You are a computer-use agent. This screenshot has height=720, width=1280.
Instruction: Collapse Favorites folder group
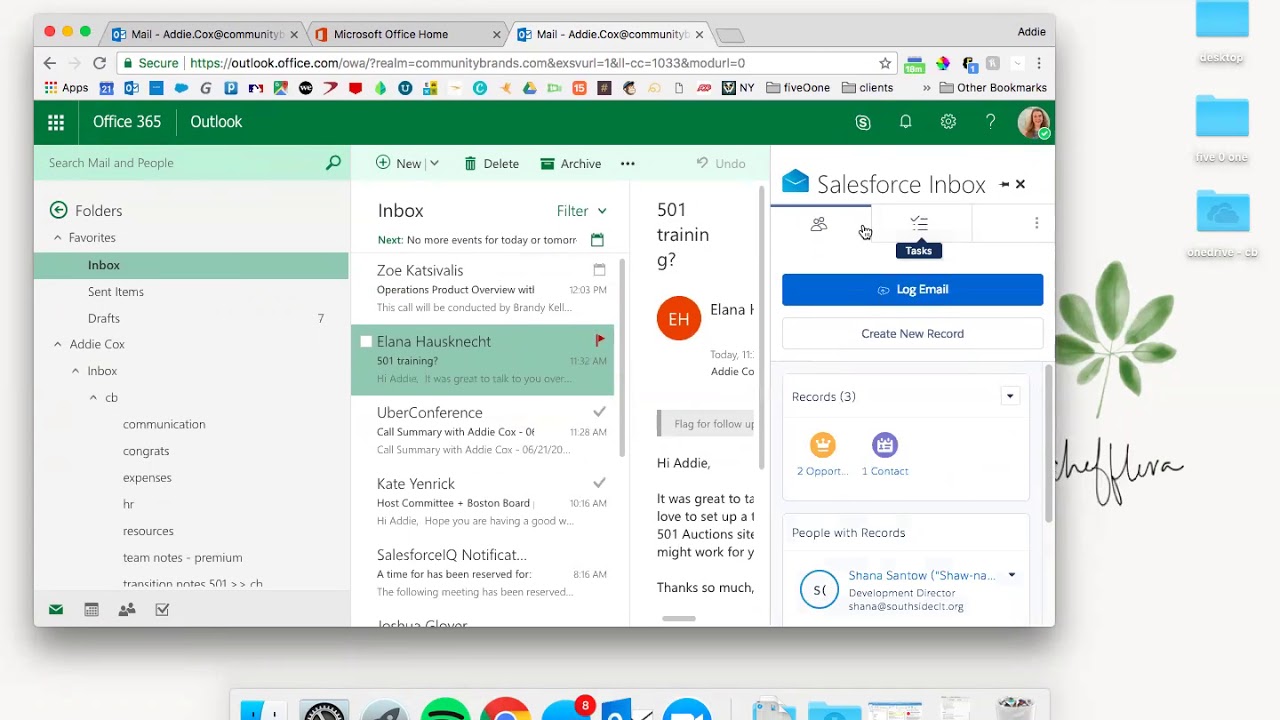57,237
